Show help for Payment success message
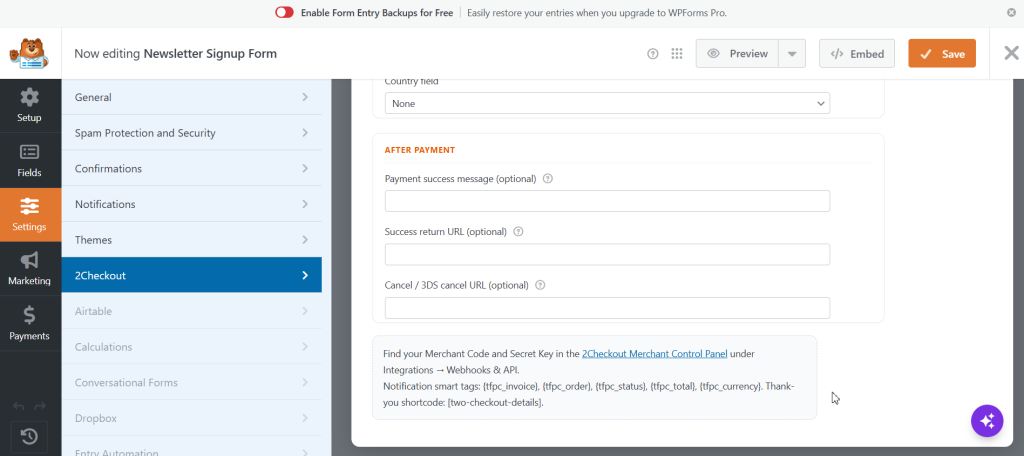Screen dimensions: 1024x456 [548, 178]
